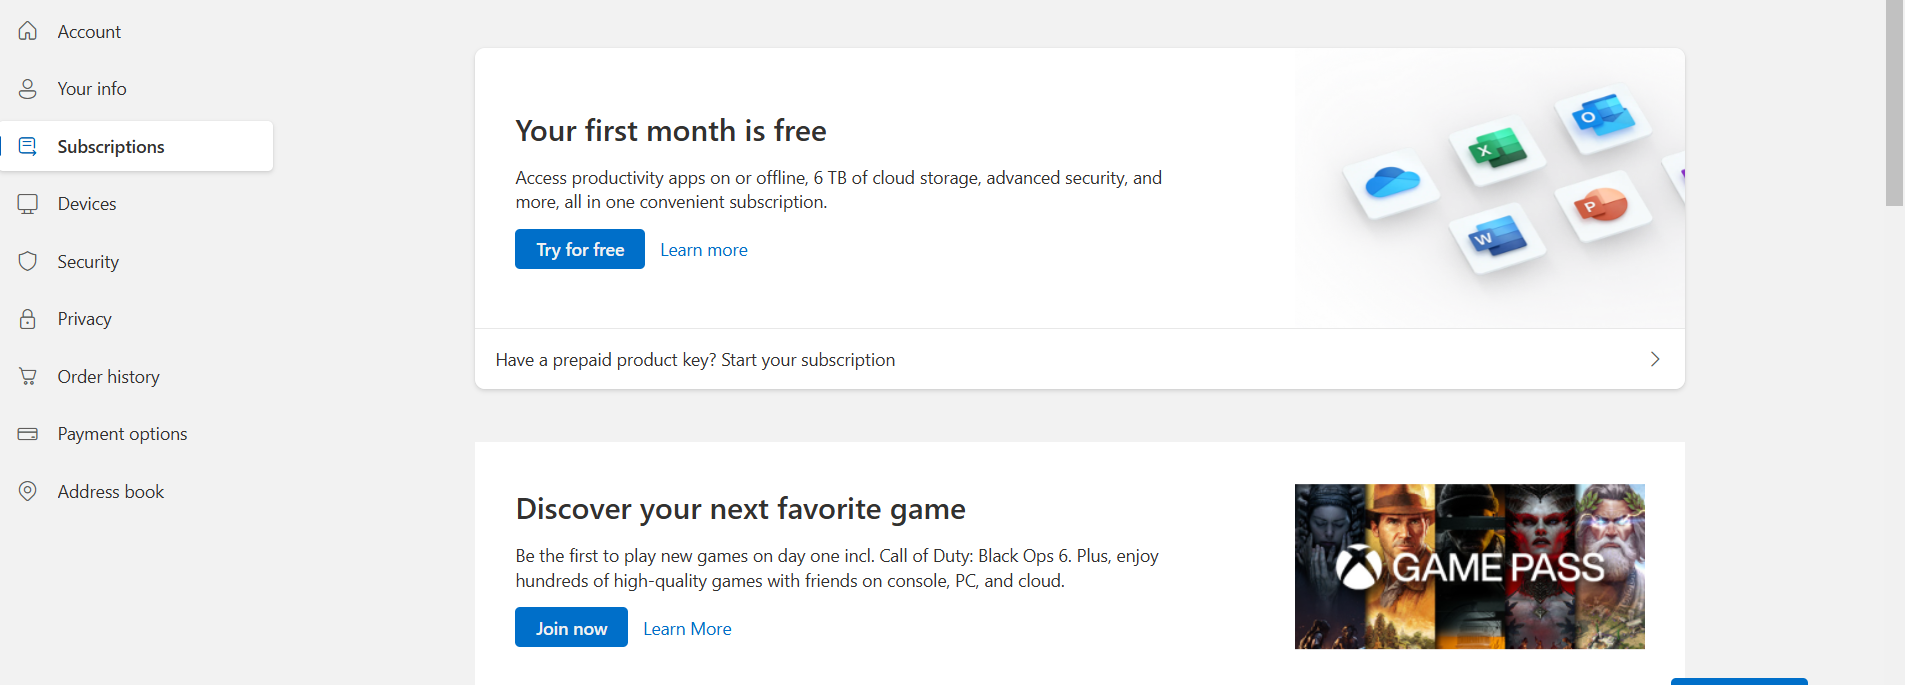Click the 'Your first month is free' heading
This screenshot has width=1905, height=685.
coord(671,131)
